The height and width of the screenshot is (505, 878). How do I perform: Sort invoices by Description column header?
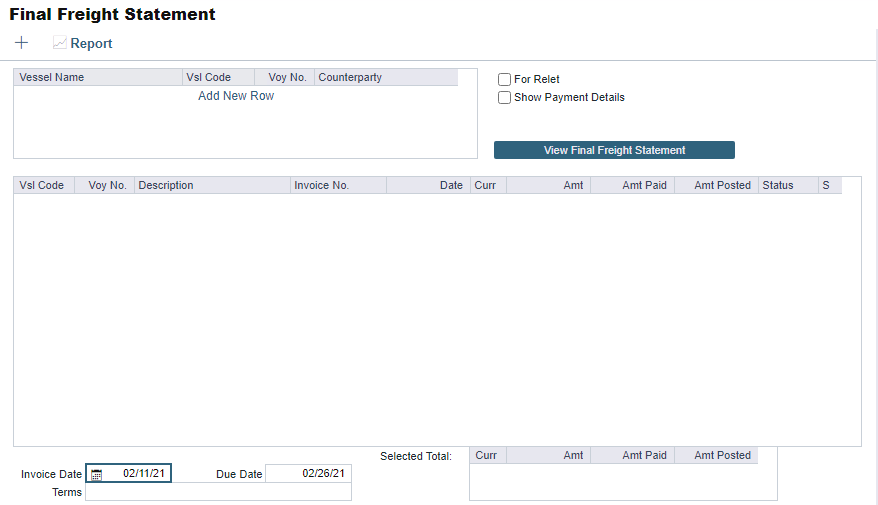(x=212, y=185)
